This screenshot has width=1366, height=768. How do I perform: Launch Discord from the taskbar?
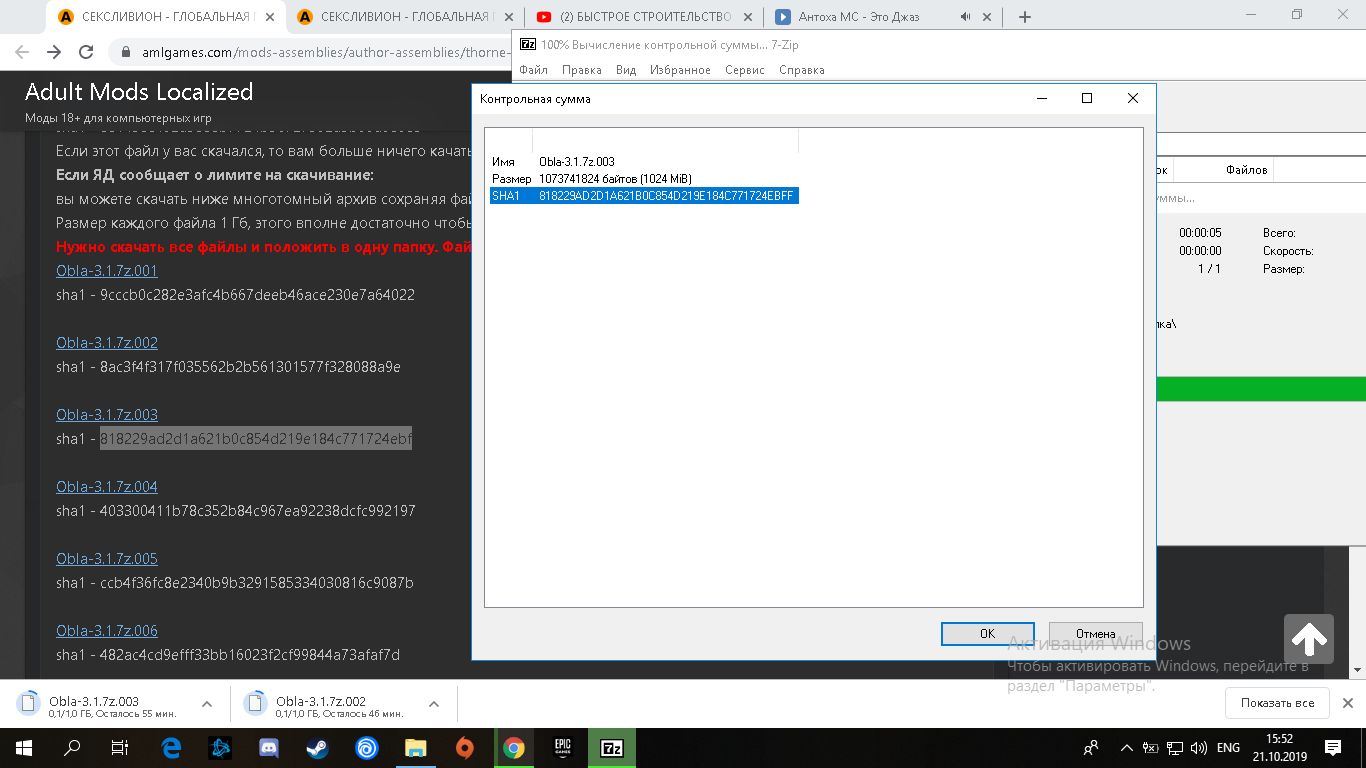click(x=268, y=748)
